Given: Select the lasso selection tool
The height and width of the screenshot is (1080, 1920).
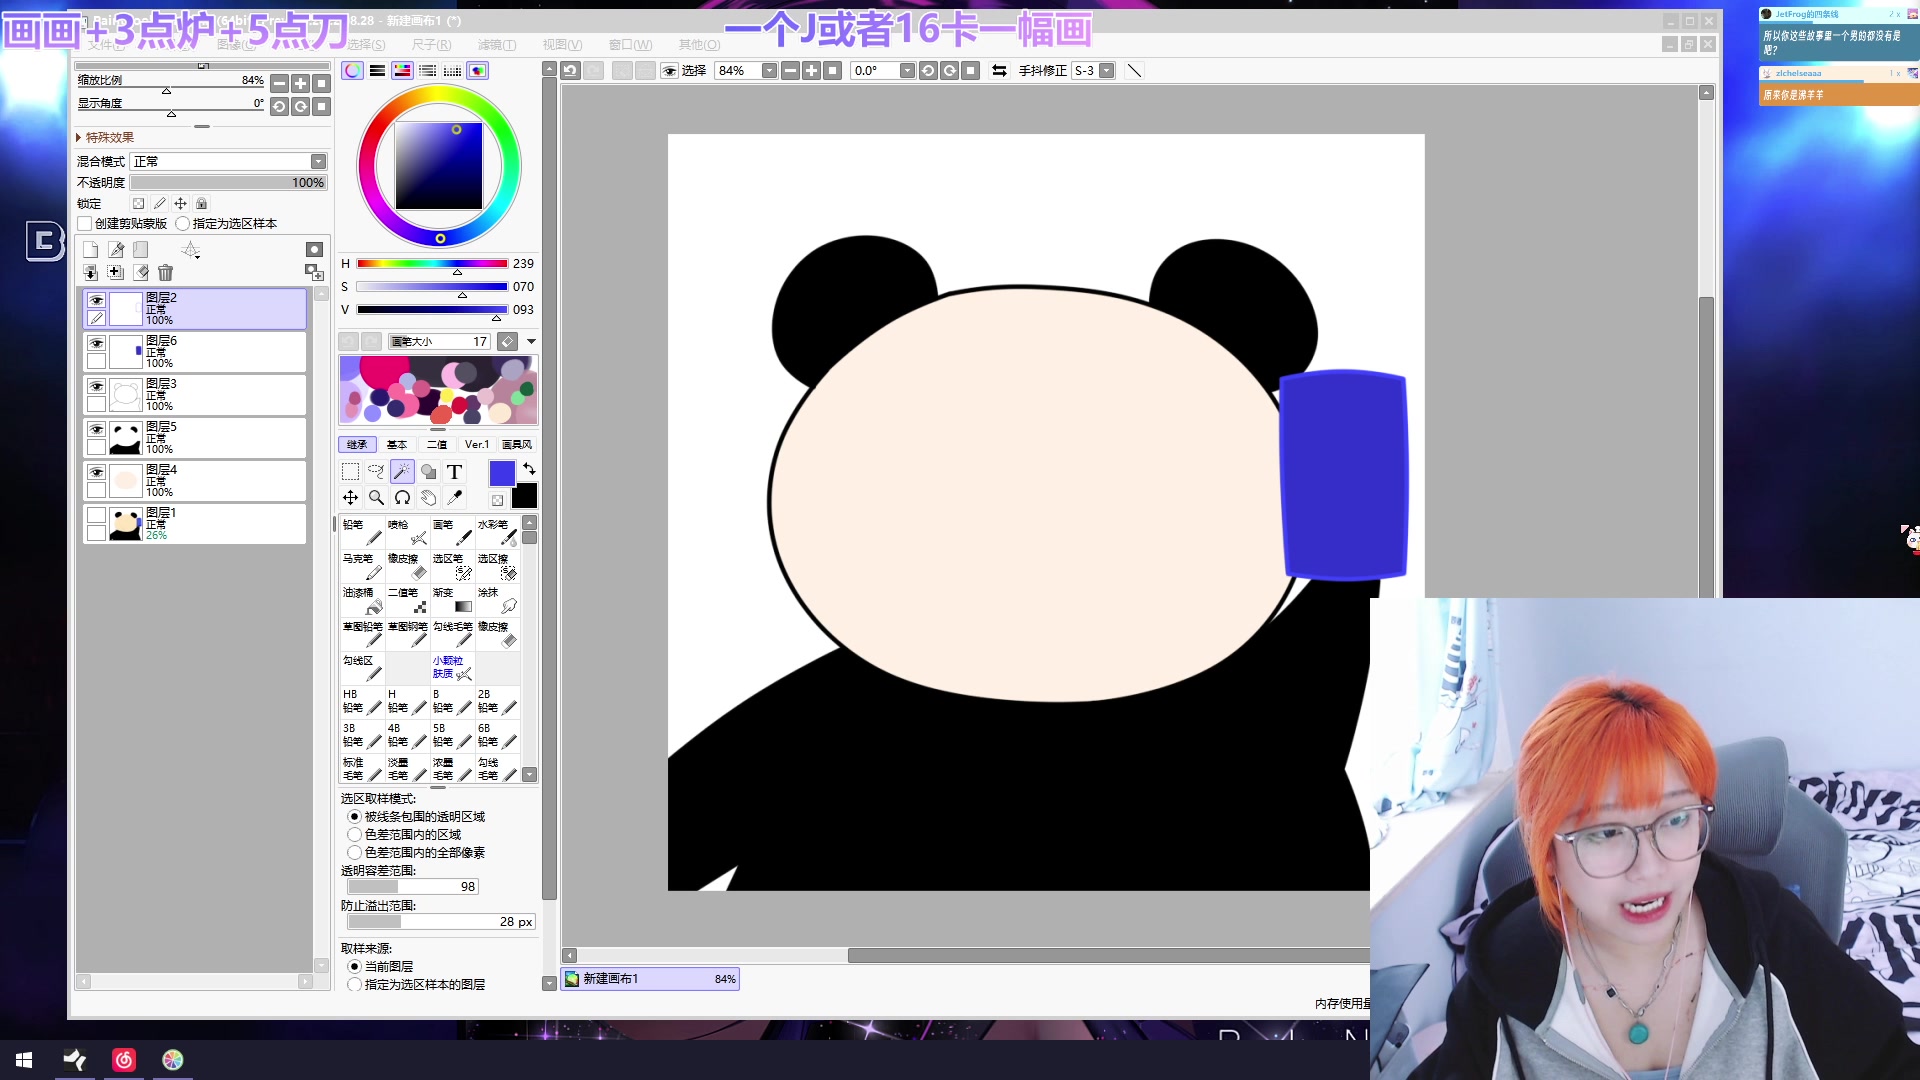Looking at the screenshot, I should [x=376, y=471].
